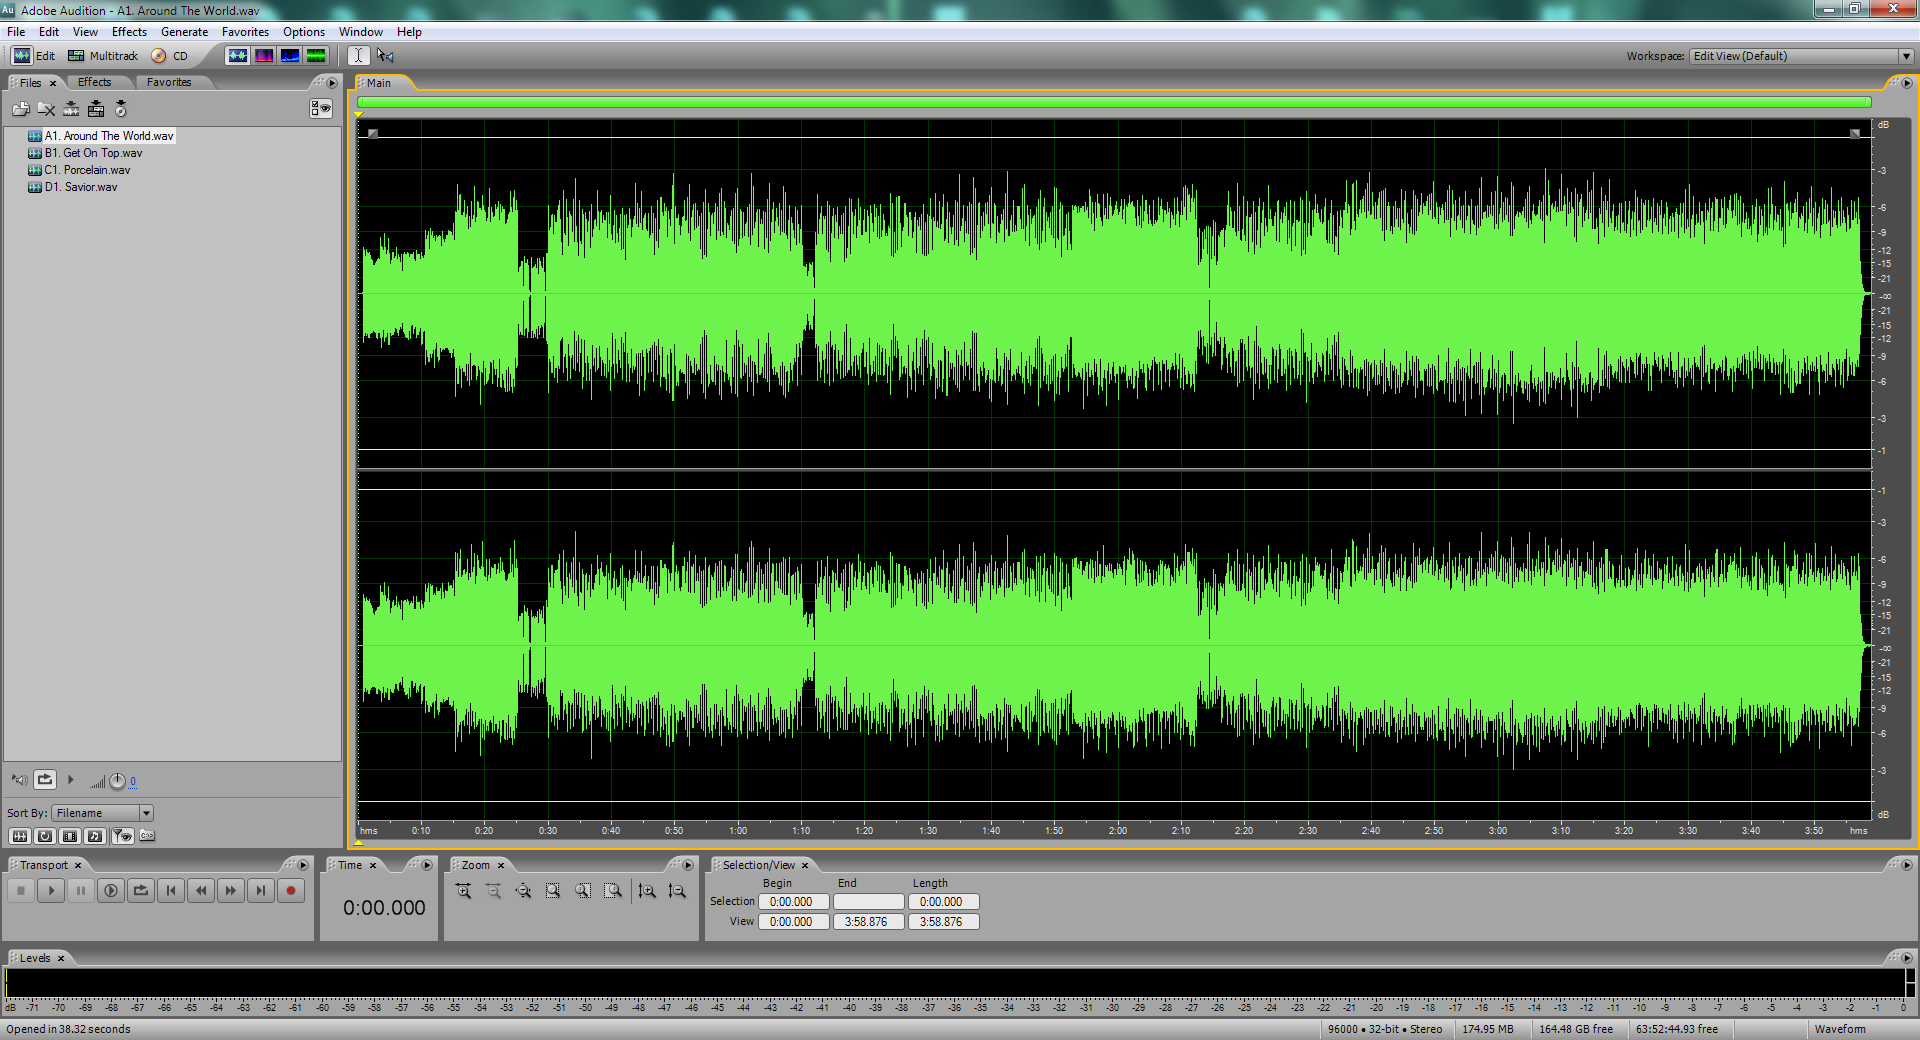Select the Spectral Frequency Display icon
Image resolution: width=1920 pixels, height=1040 pixels.
click(x=264, y=56)
